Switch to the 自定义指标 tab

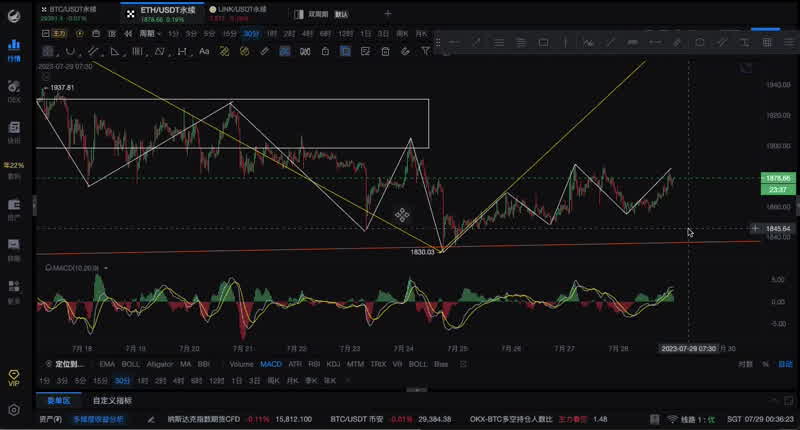point(110,399)
